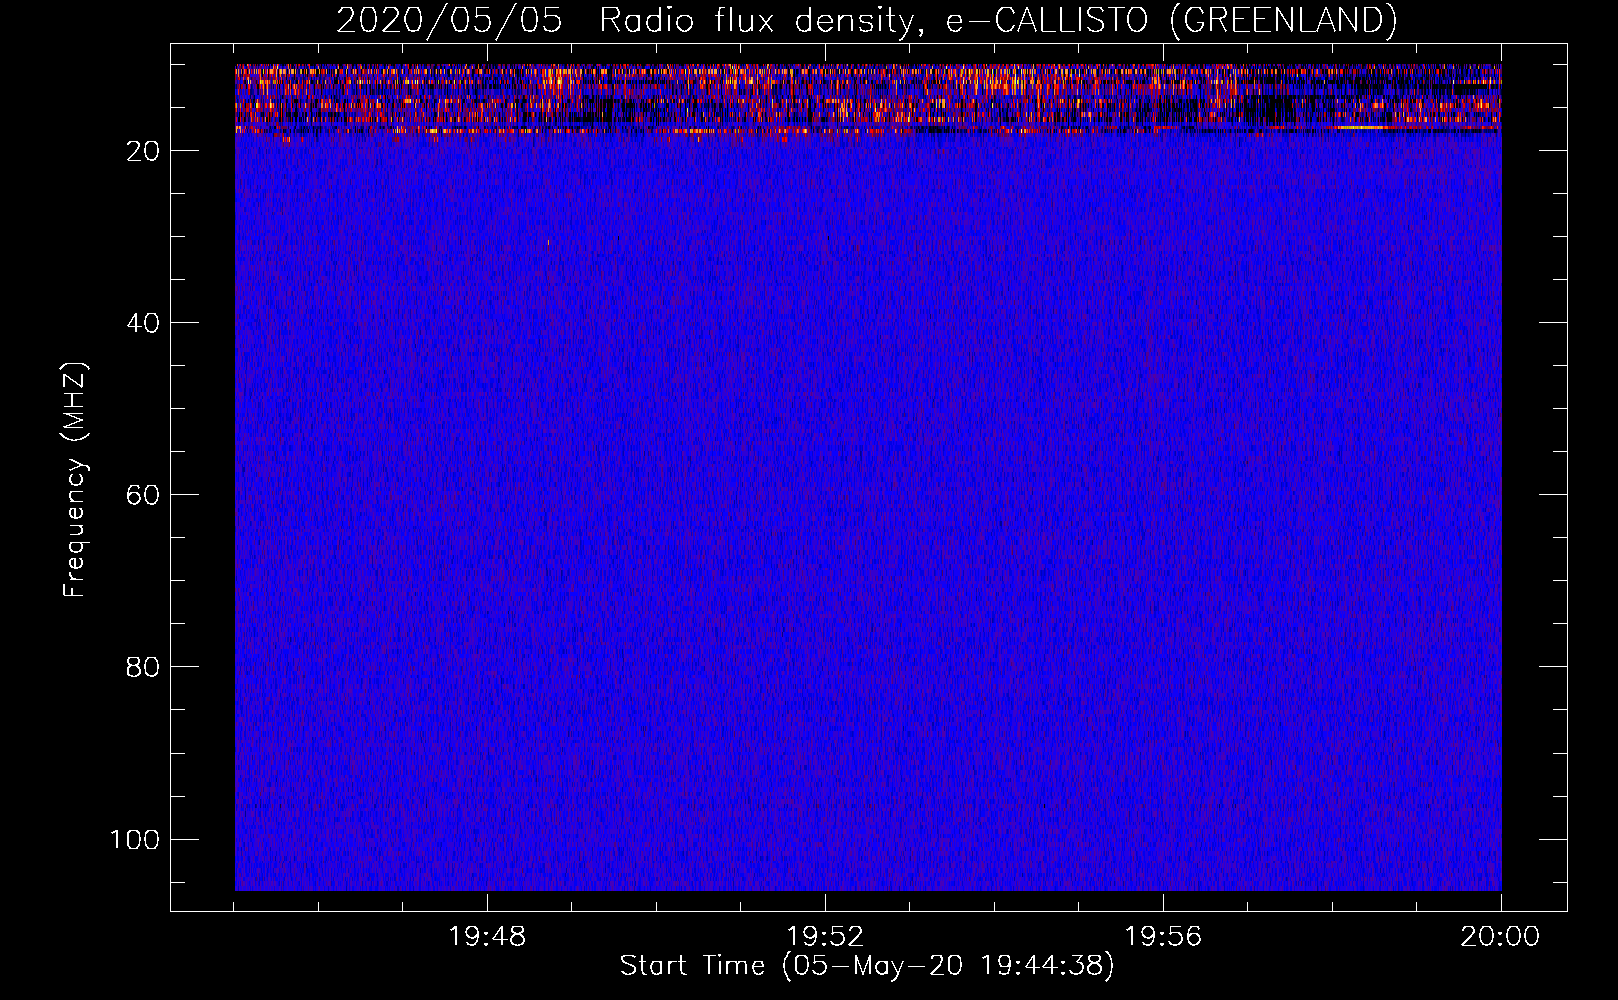1618x1000 pixels.
Task: Click the small orange dot near 30 MHz
Action: coord(548,242)
